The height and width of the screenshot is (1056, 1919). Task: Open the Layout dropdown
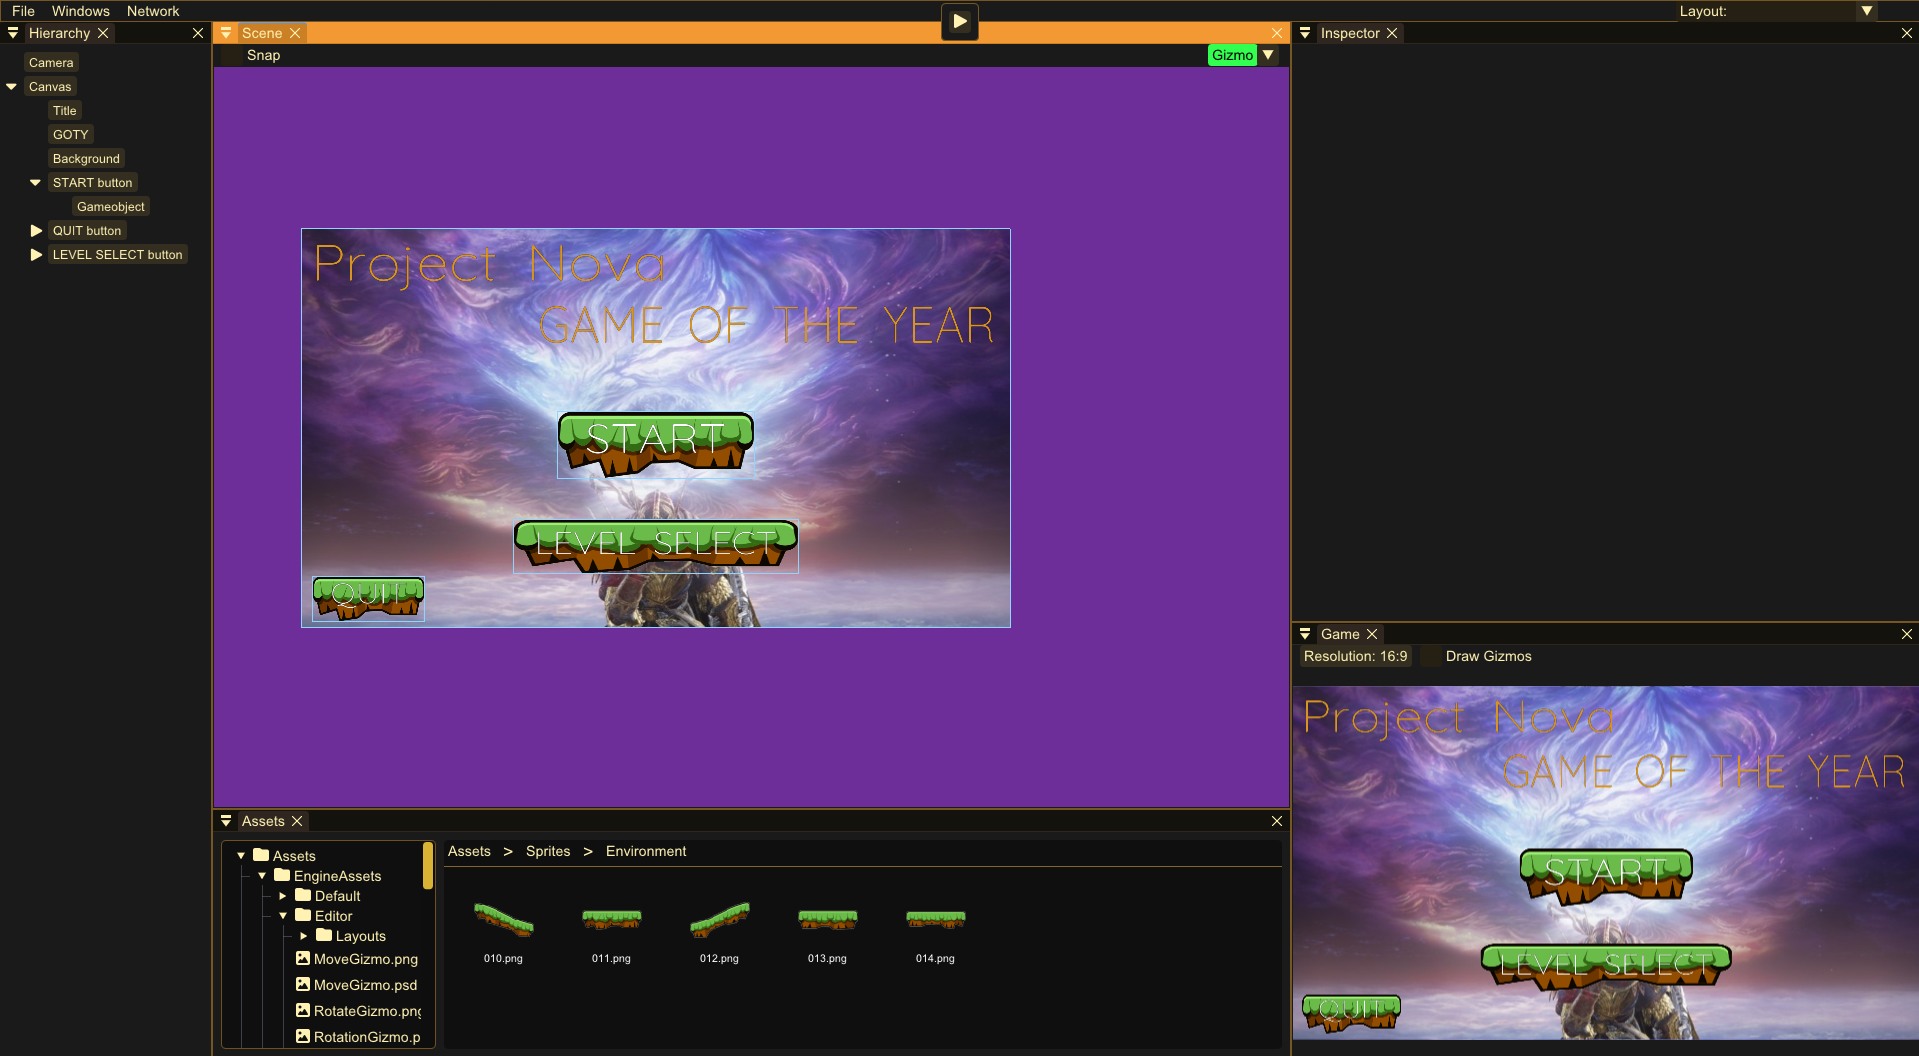tap(1866, 11)
